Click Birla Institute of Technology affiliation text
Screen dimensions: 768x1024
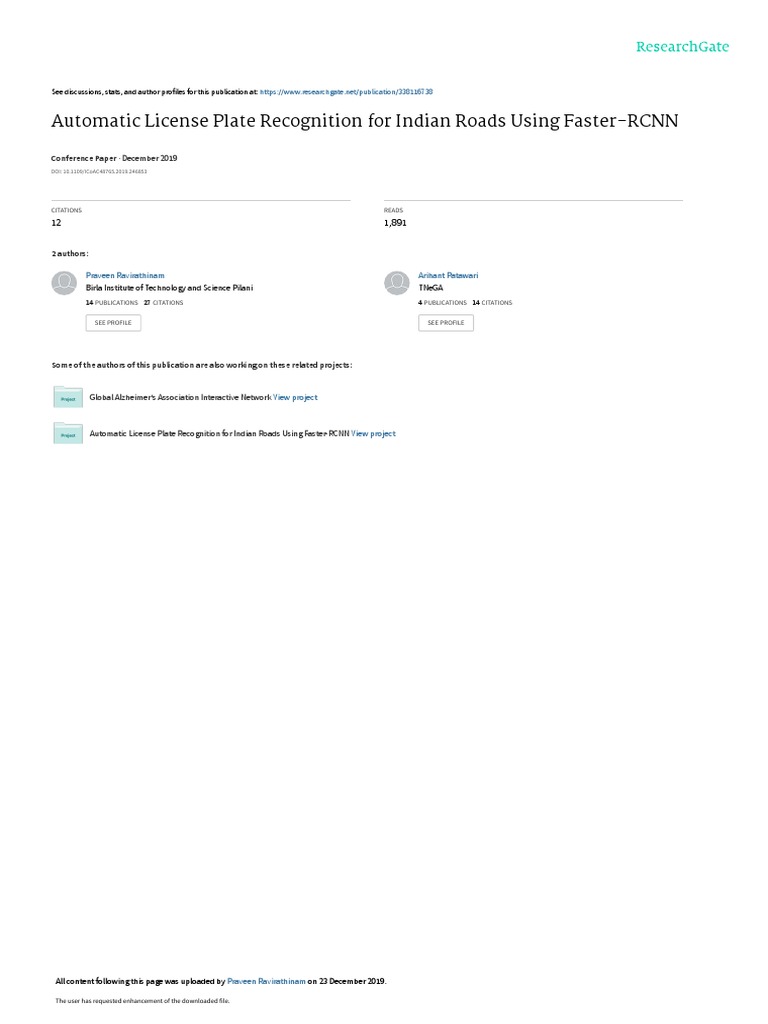point(169,288)
